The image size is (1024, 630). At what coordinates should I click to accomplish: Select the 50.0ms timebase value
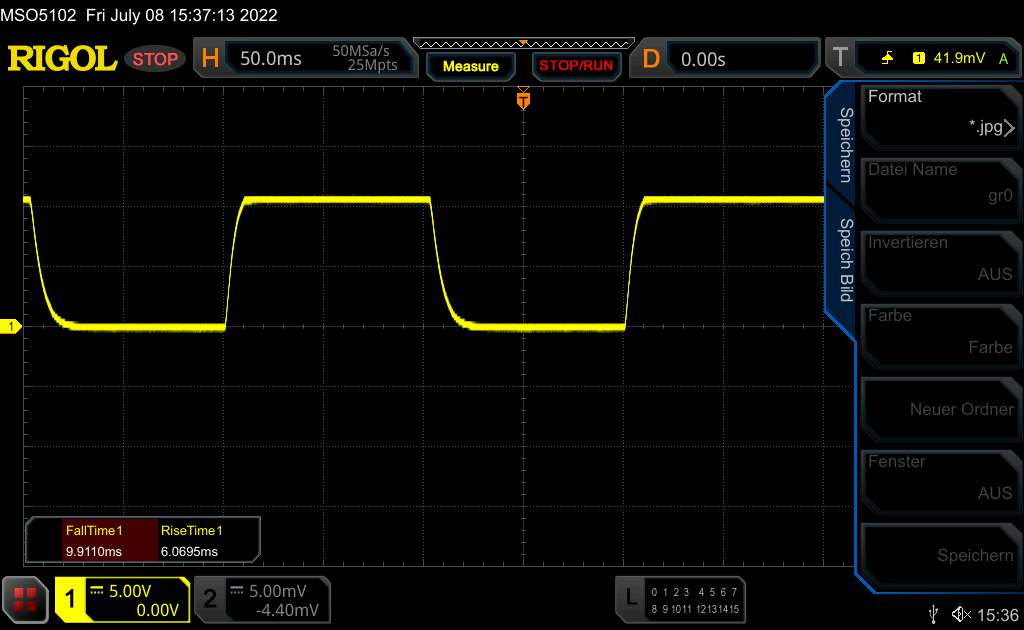[x=270, y=59]
